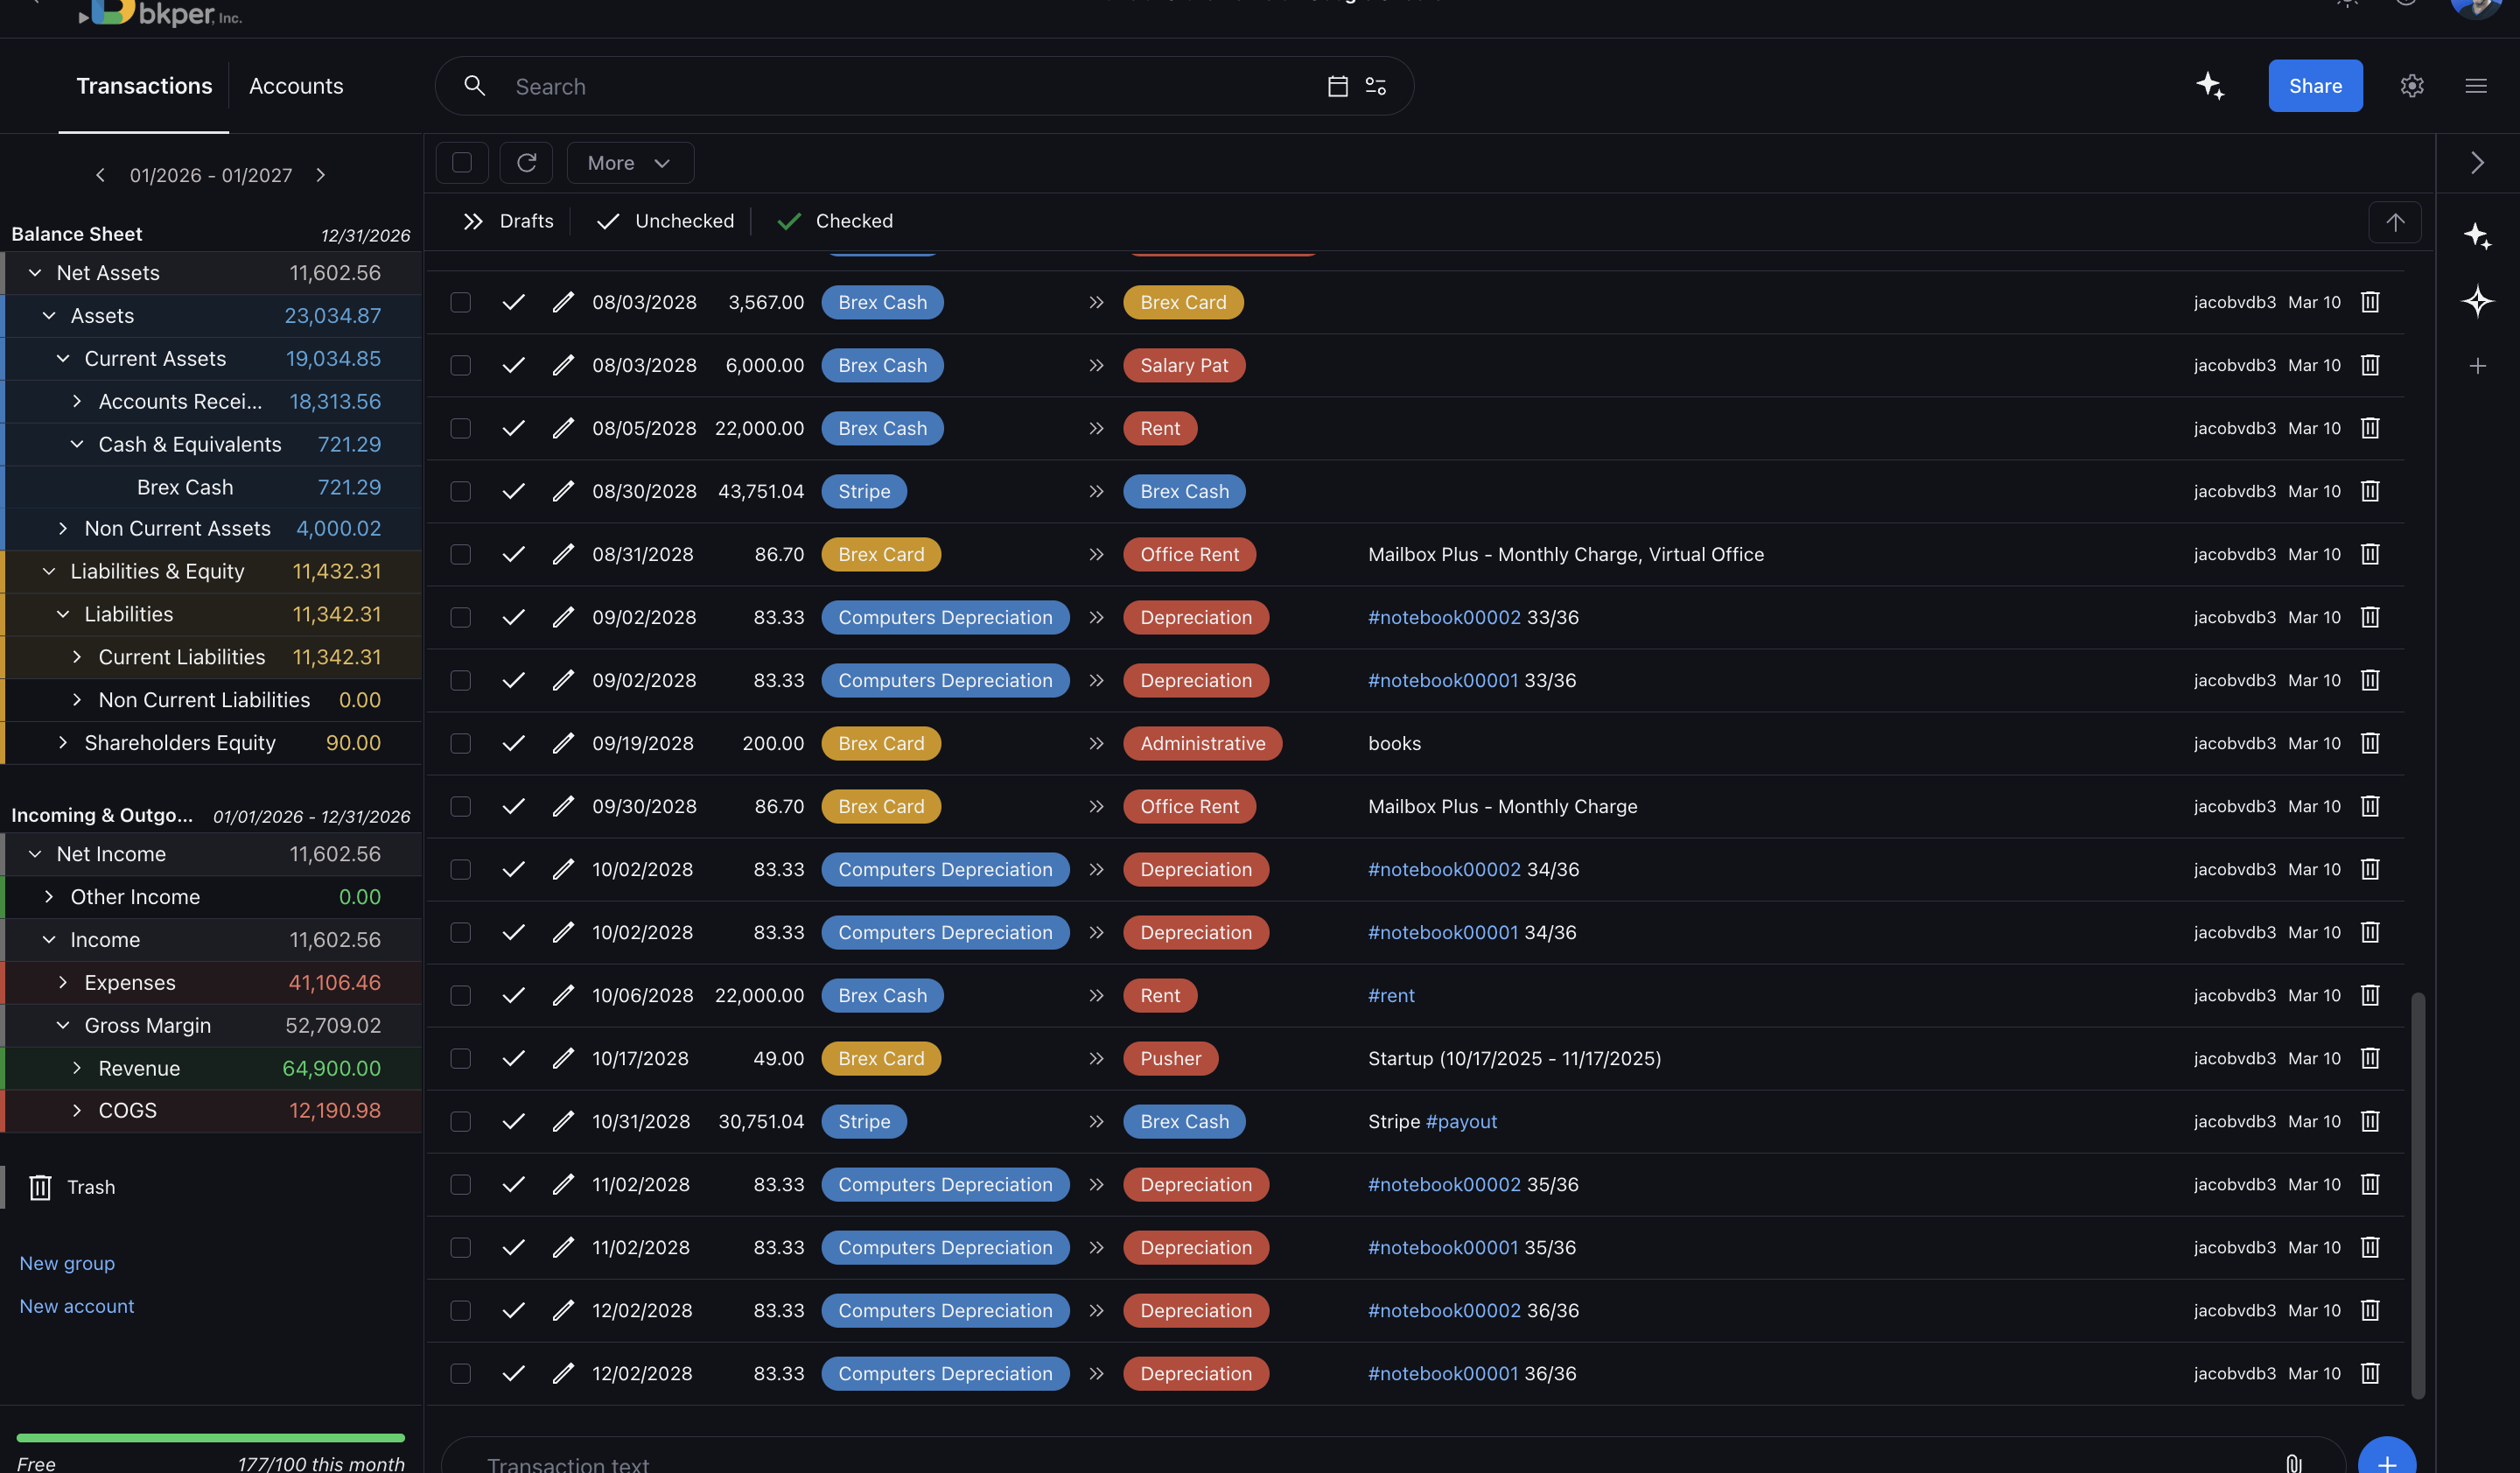Click the scroll-to-top arrow button
The image size is (2520, 1473).
tap(2395, 222)
